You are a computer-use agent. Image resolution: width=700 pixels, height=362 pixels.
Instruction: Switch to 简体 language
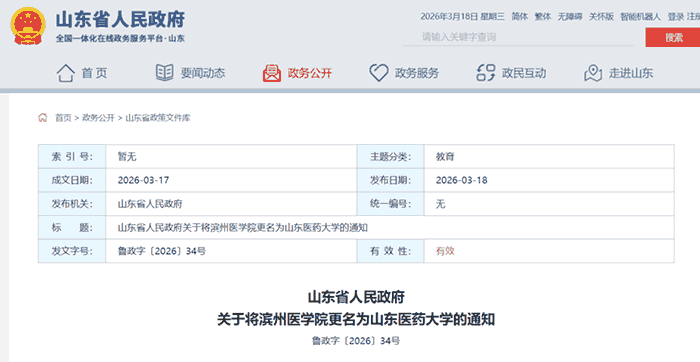click(520, 17)
